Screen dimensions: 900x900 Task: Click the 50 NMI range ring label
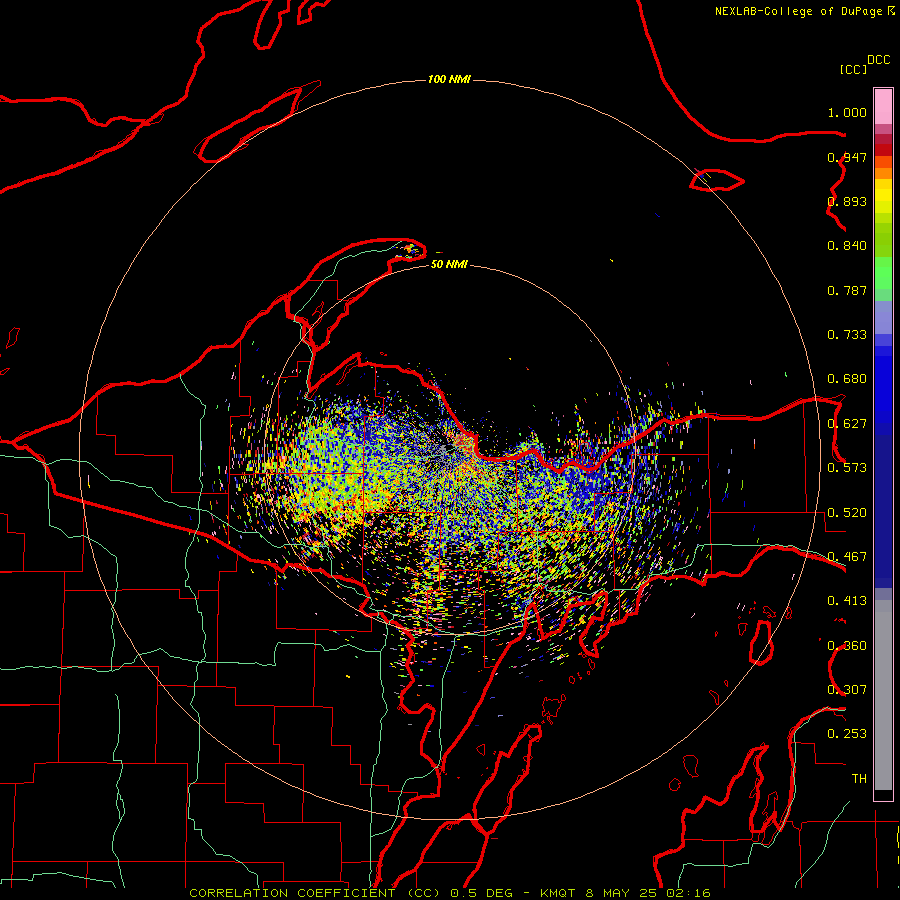449,264
